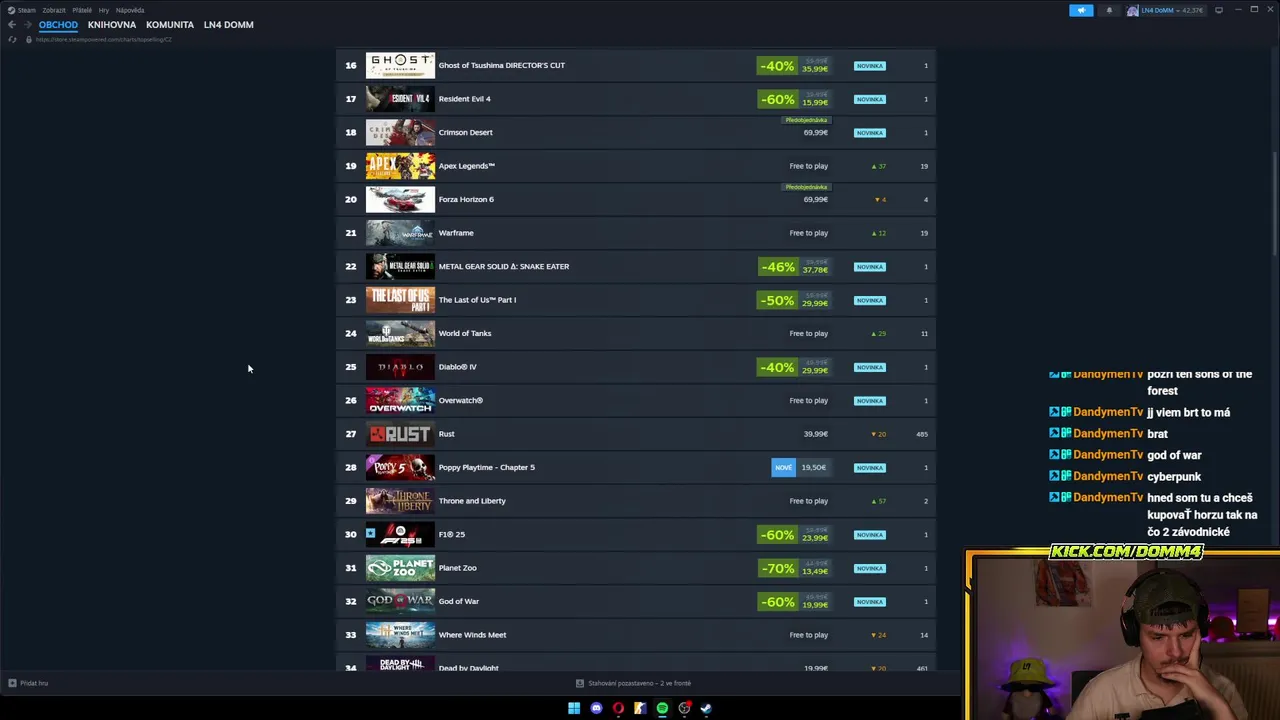Open the Zobrazit menu
1280x720 pixels.
point(54,10)
